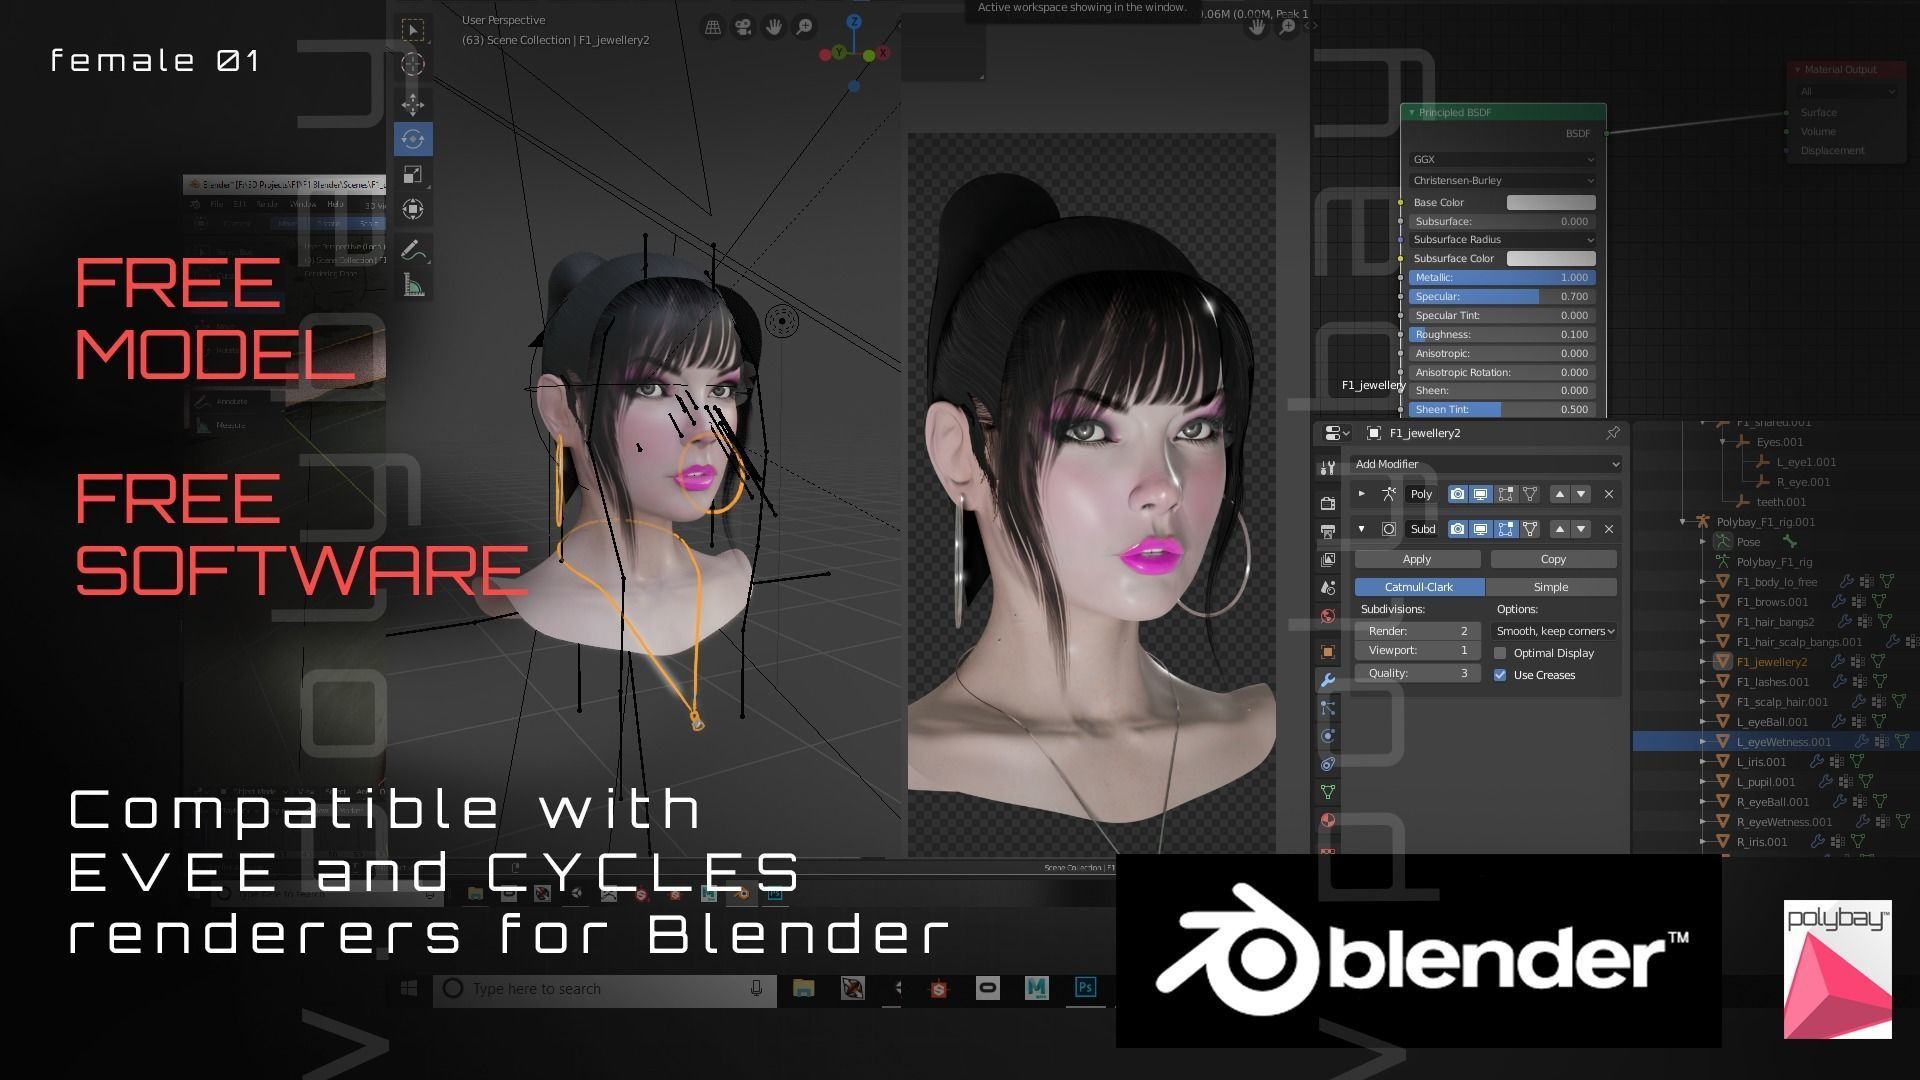Viewport: 1920px width, 1080px height.
Task: Open Scene properties tab
Action: click(x=1328, y=587)
